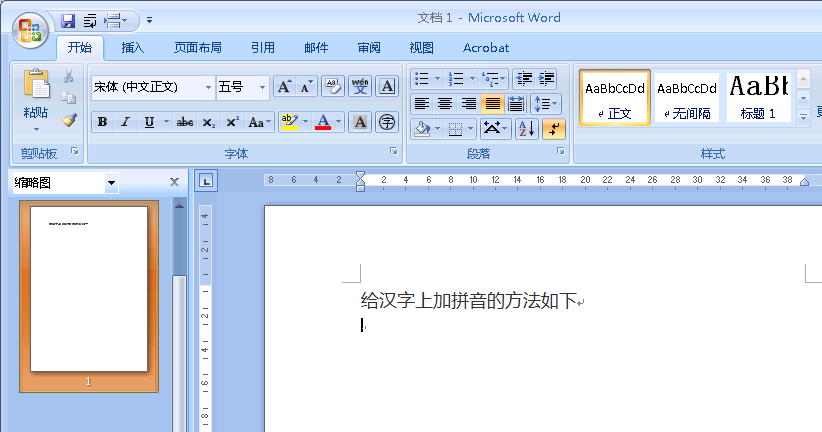Image resolution: width=822 pixels, height=432 pixels.
Task: Open font color dropdown arrow
Action: point(339,122)
